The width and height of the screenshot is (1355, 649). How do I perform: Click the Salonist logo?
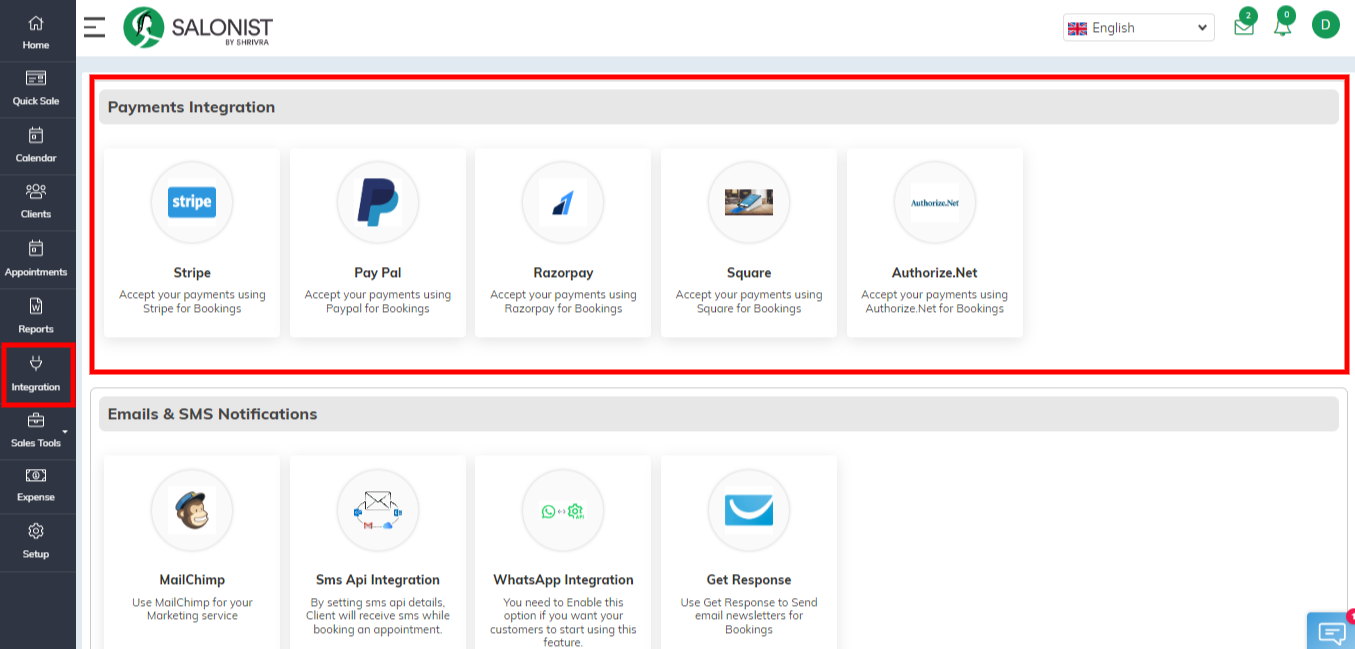[x=198, y=28]
